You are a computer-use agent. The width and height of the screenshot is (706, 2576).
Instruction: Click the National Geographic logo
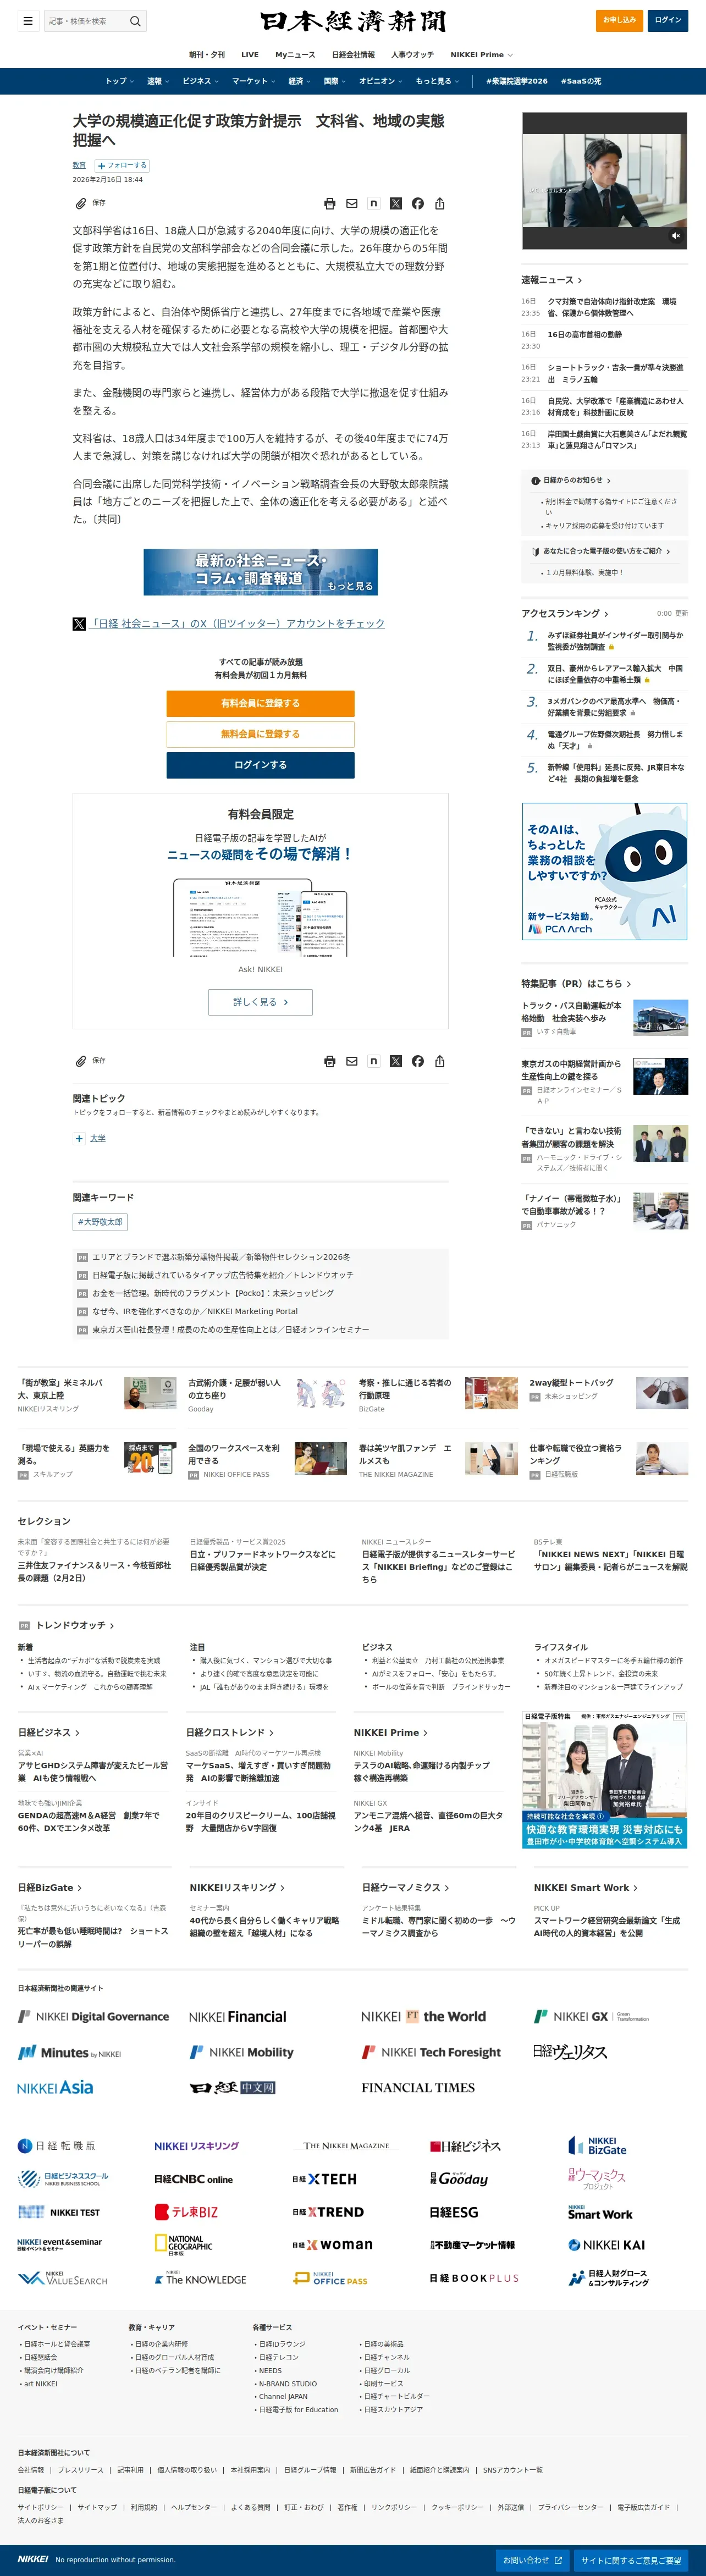point(184,2245)
